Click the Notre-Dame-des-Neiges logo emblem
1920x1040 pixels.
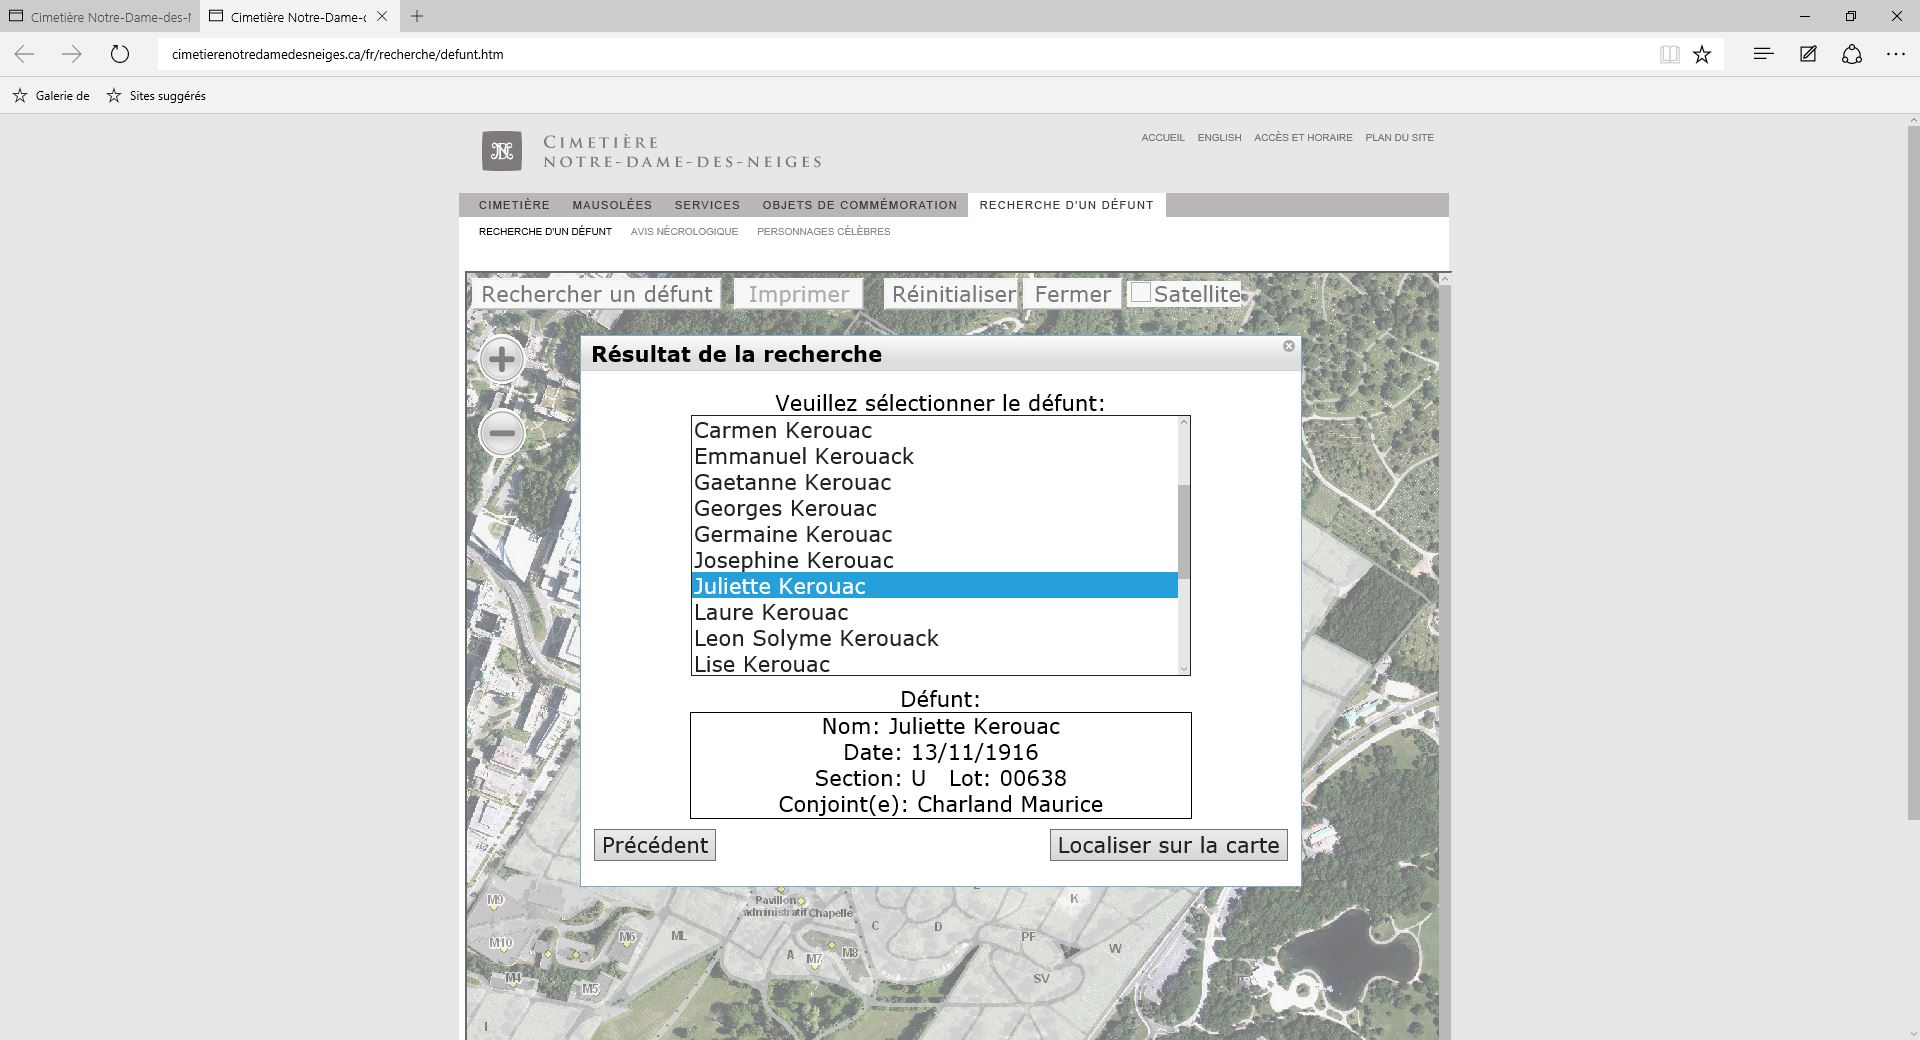click(x=502, y=151)
